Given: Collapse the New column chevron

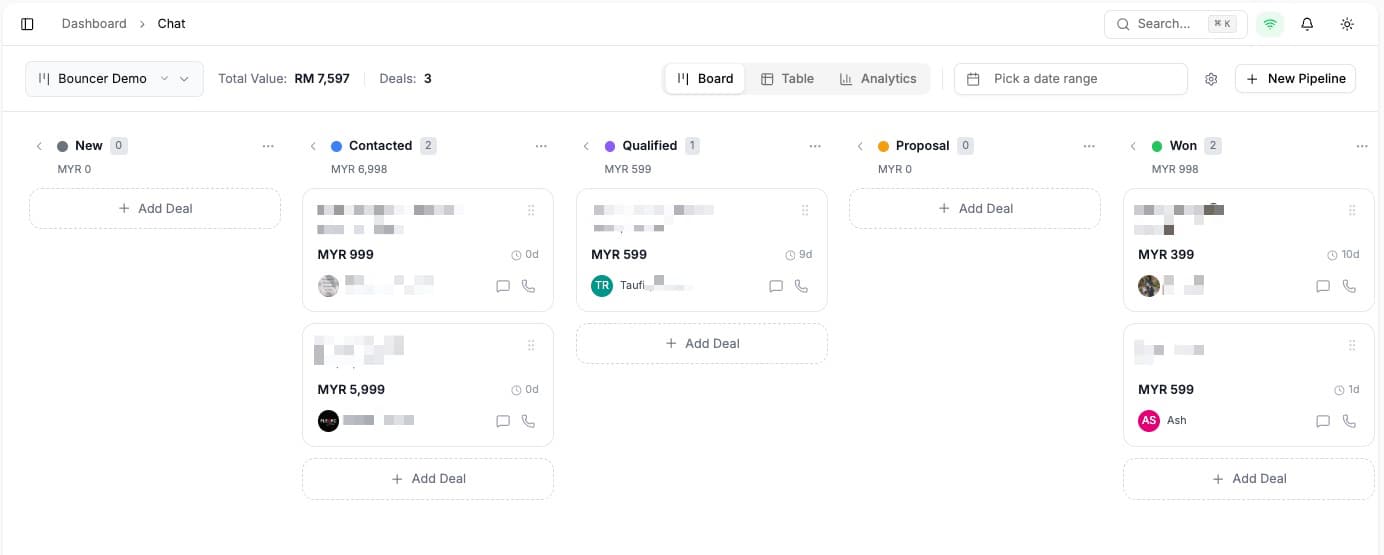Looking at the screenshot, I should (x=39, y=146).
